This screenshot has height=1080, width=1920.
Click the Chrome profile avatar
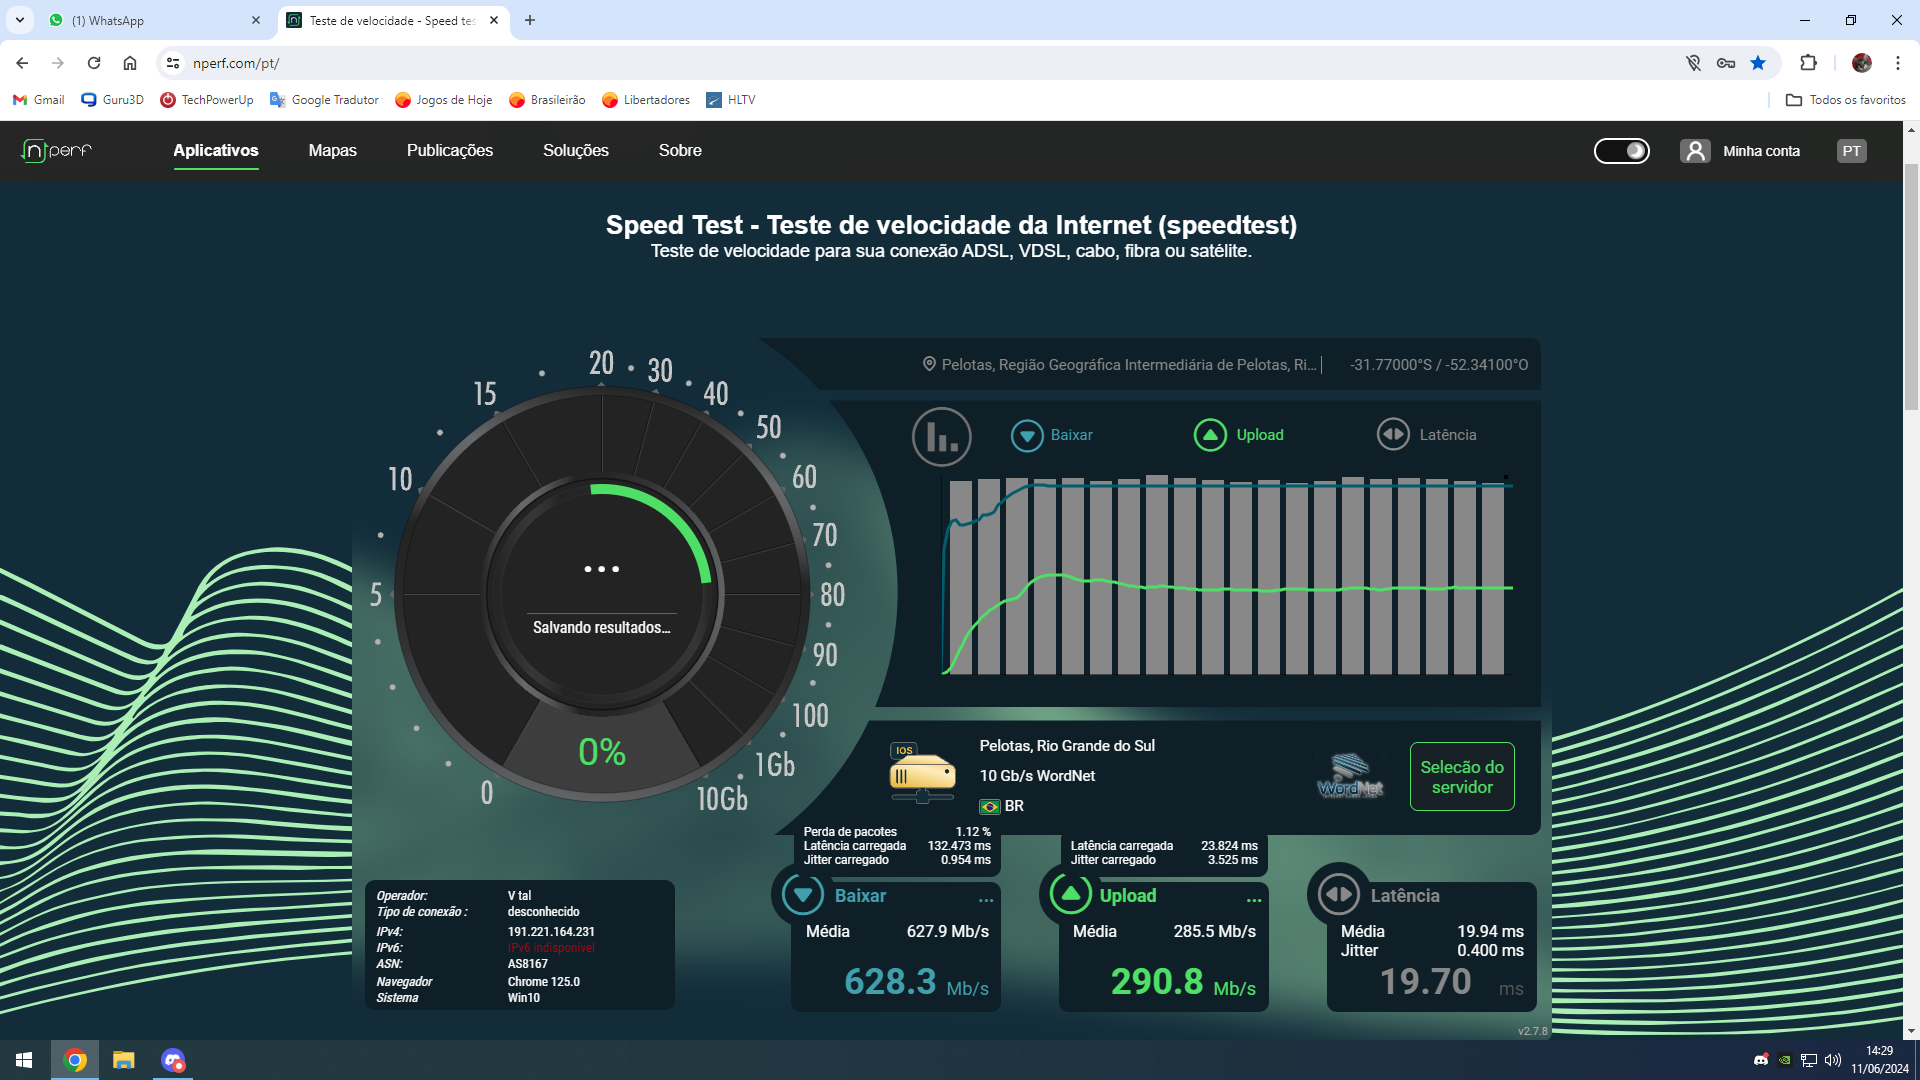point(1862,63)
